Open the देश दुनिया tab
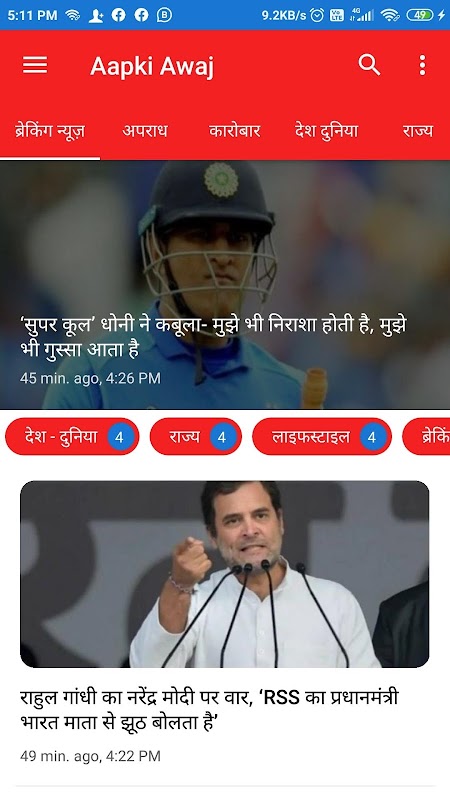450x800 pixels. point(327,131)
